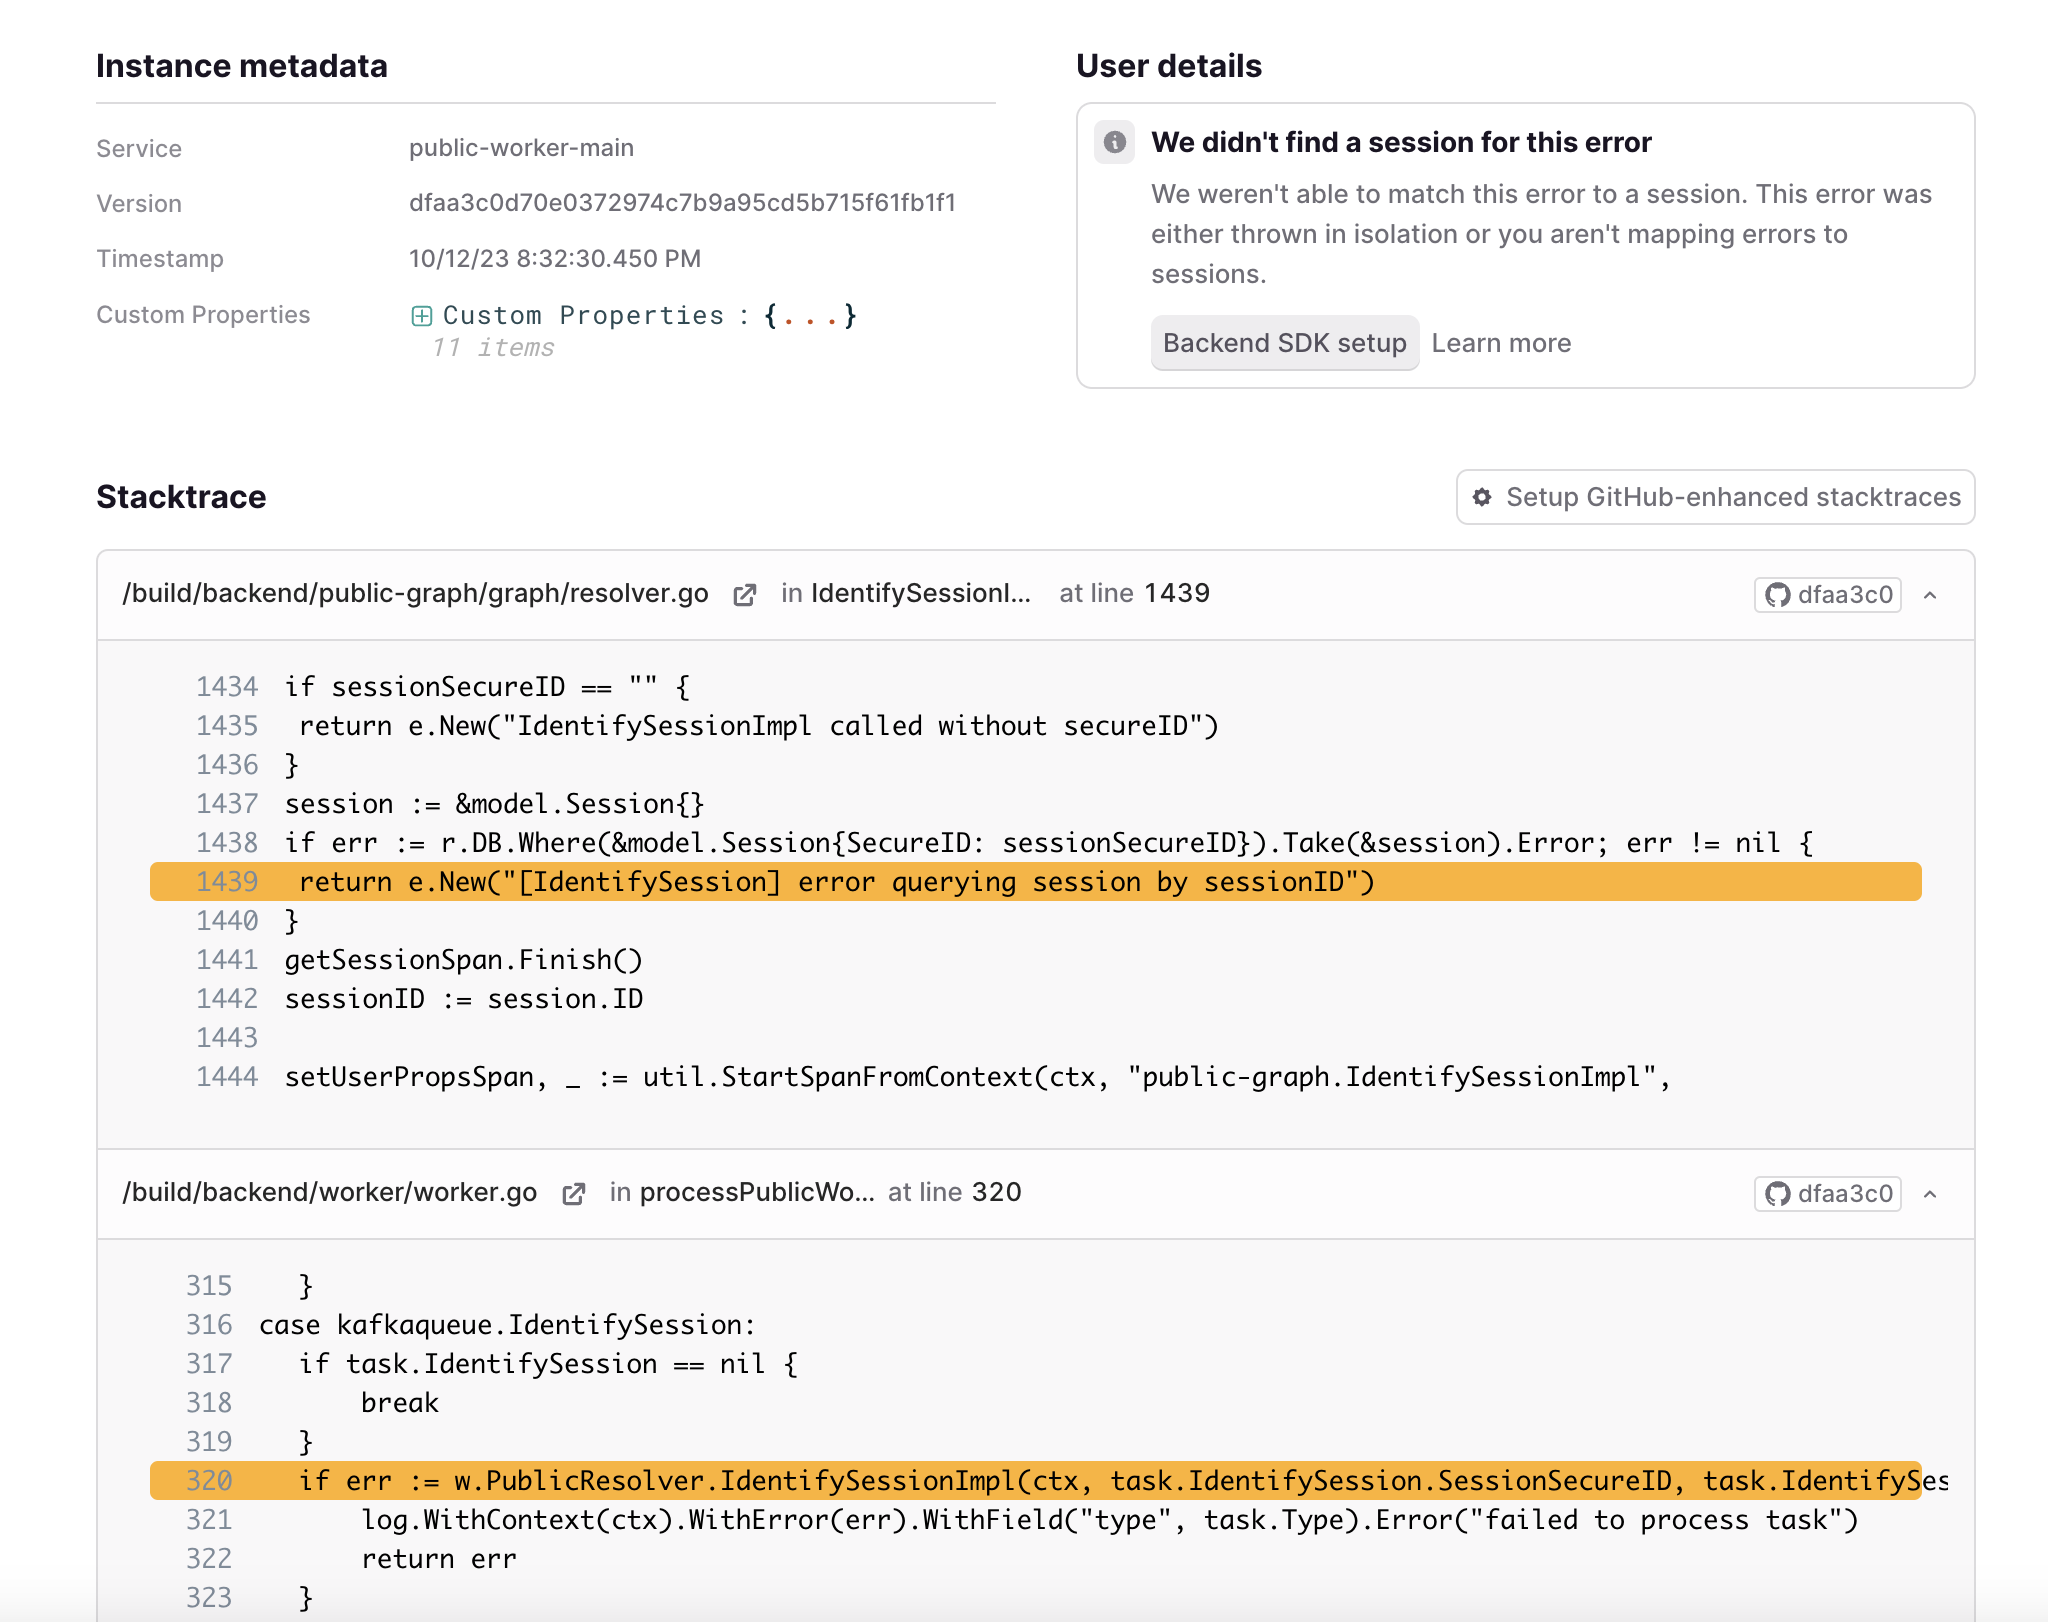Viewport: 2048px width, 1622px height.
Task: Click 'at line 1439' label
Action: pyautogui.click(x=1135, y=593)
